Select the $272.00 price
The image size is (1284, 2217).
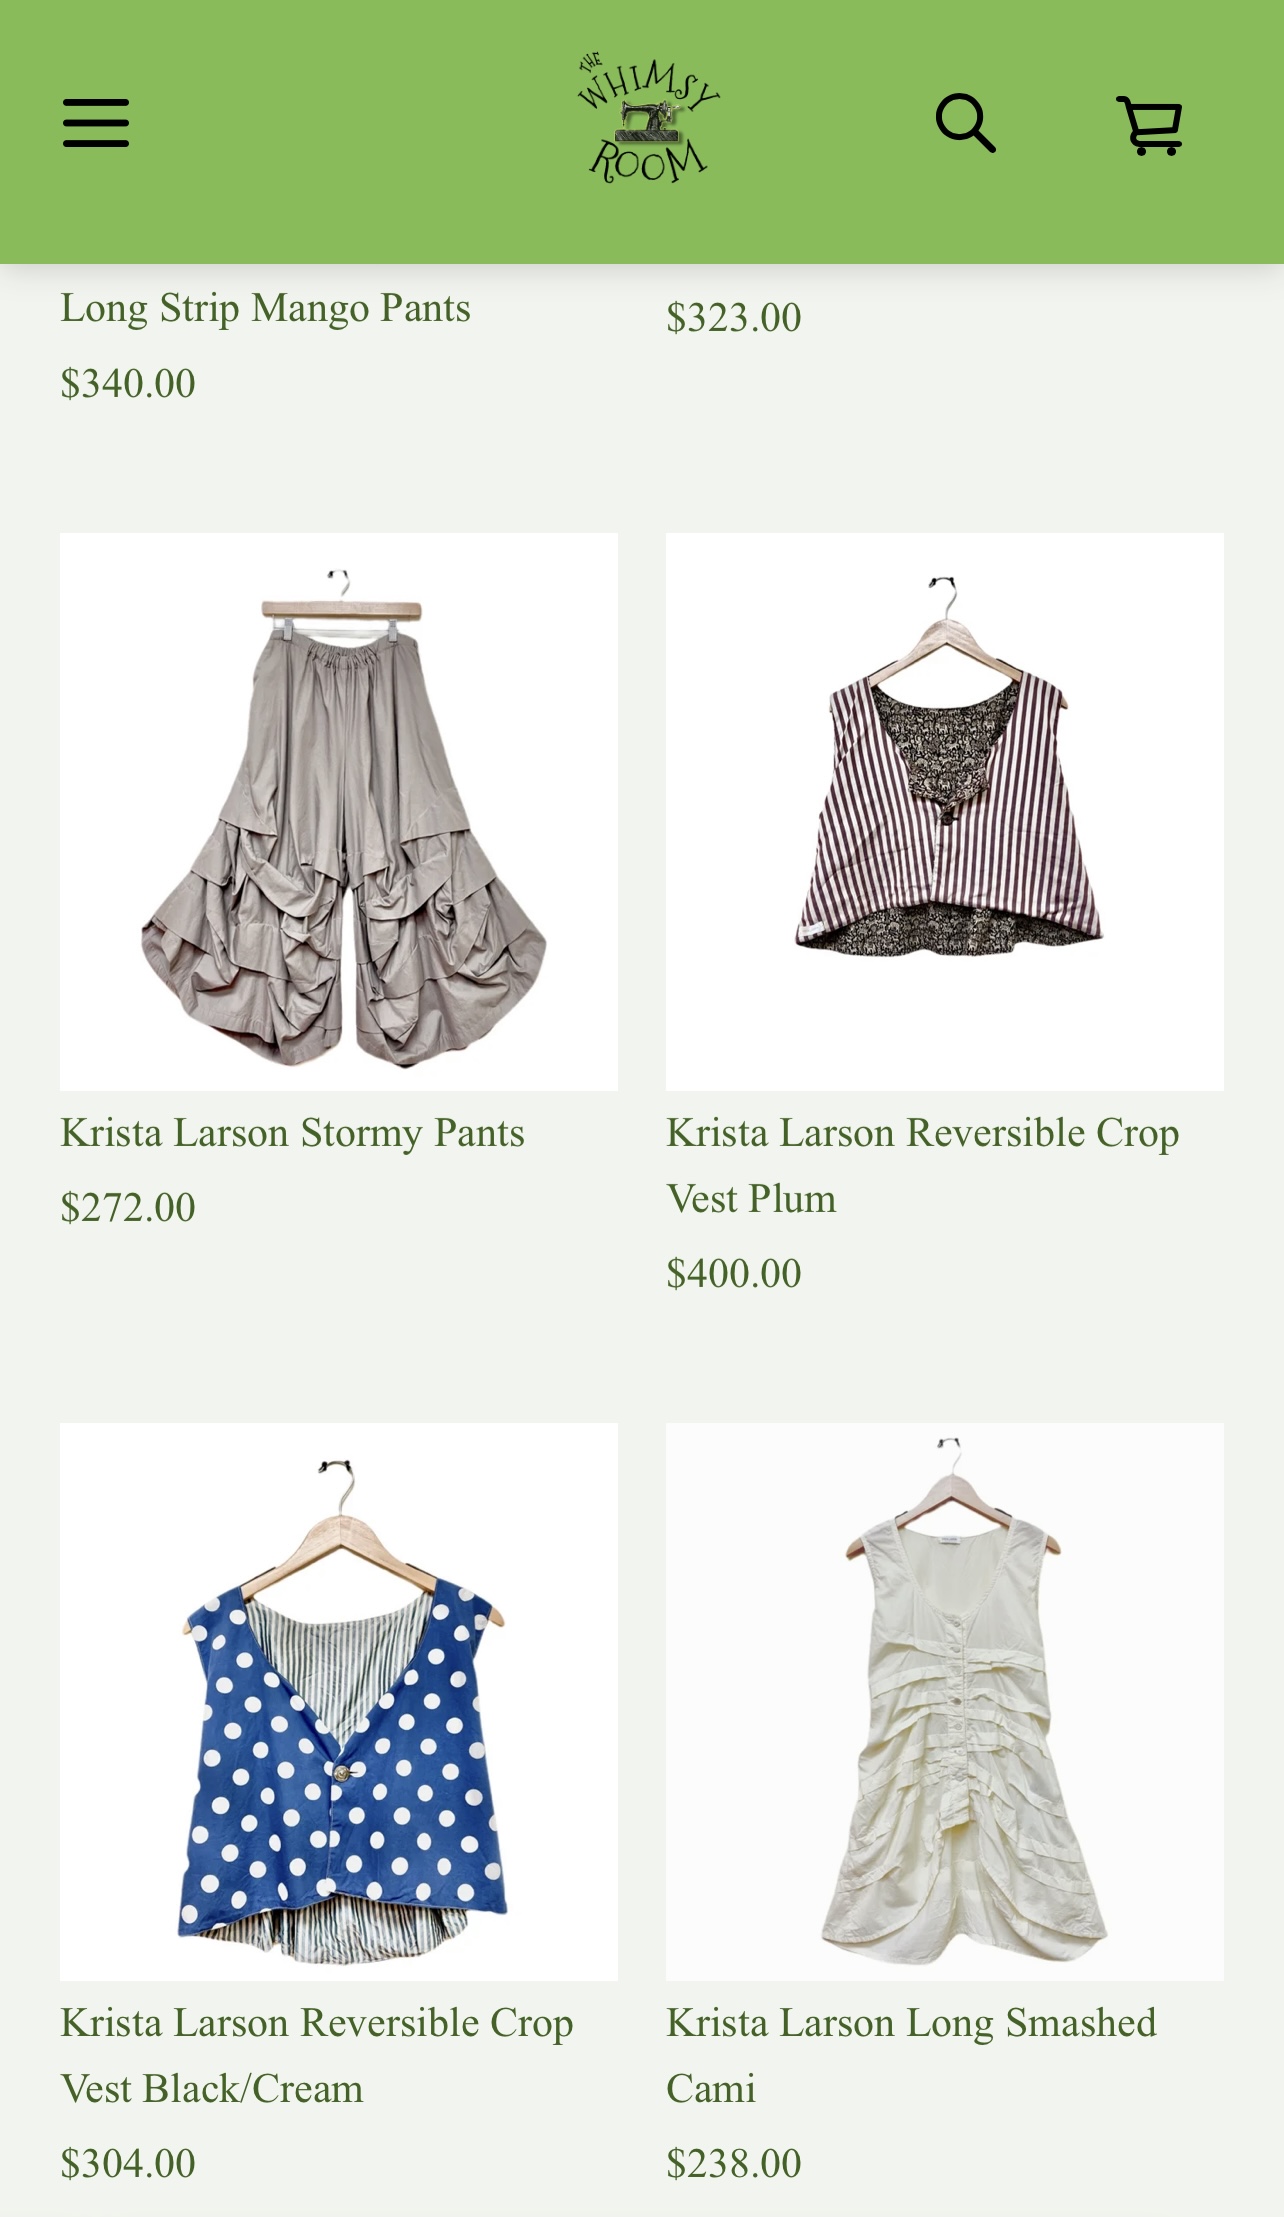128,1208
